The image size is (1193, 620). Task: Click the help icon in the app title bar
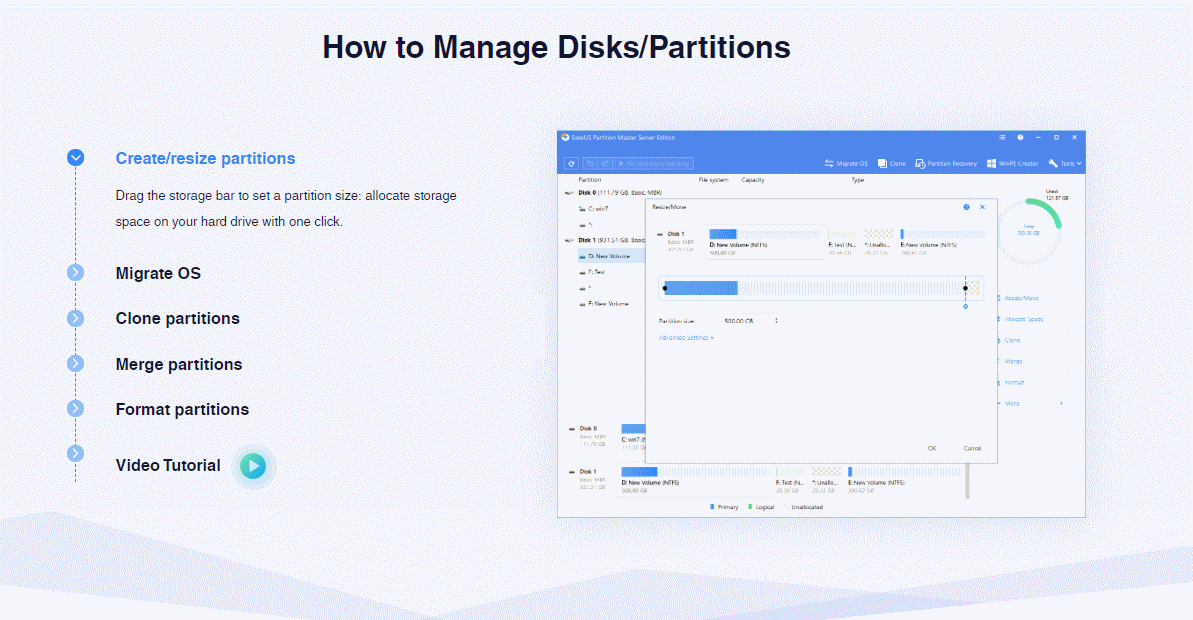click(x=1020, y=138)
